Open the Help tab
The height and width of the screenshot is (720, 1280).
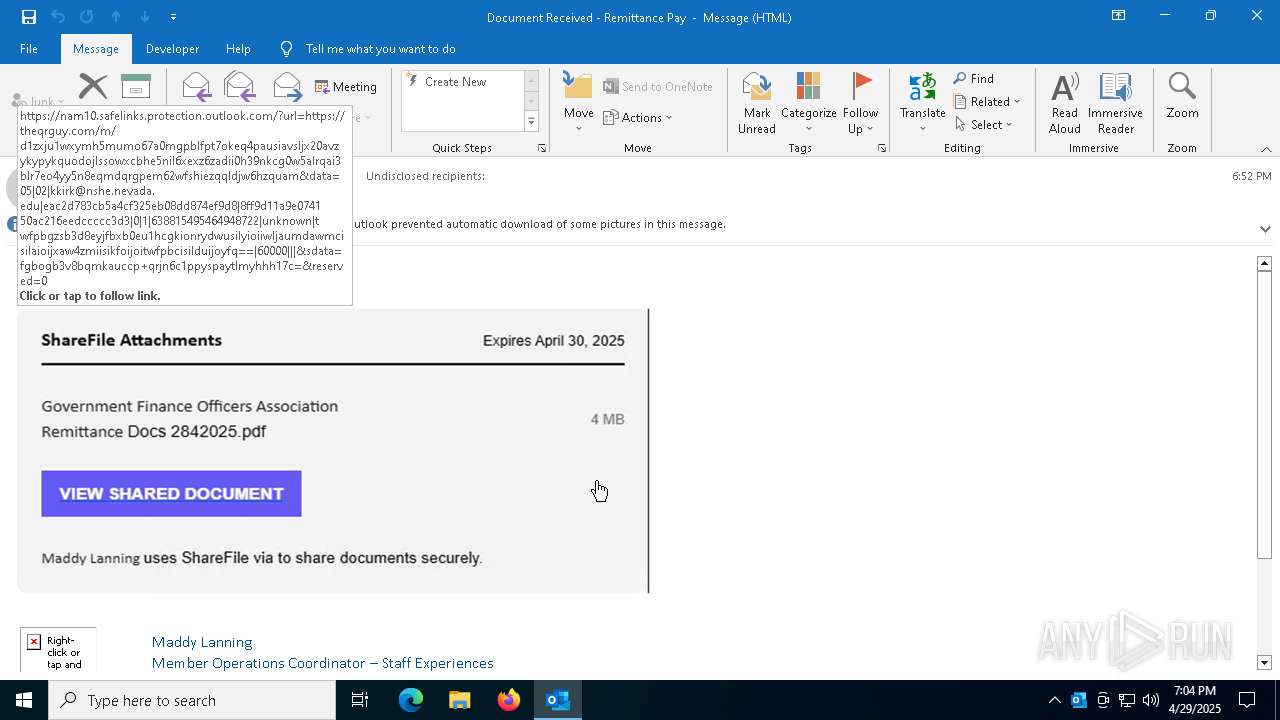[238, 49]
